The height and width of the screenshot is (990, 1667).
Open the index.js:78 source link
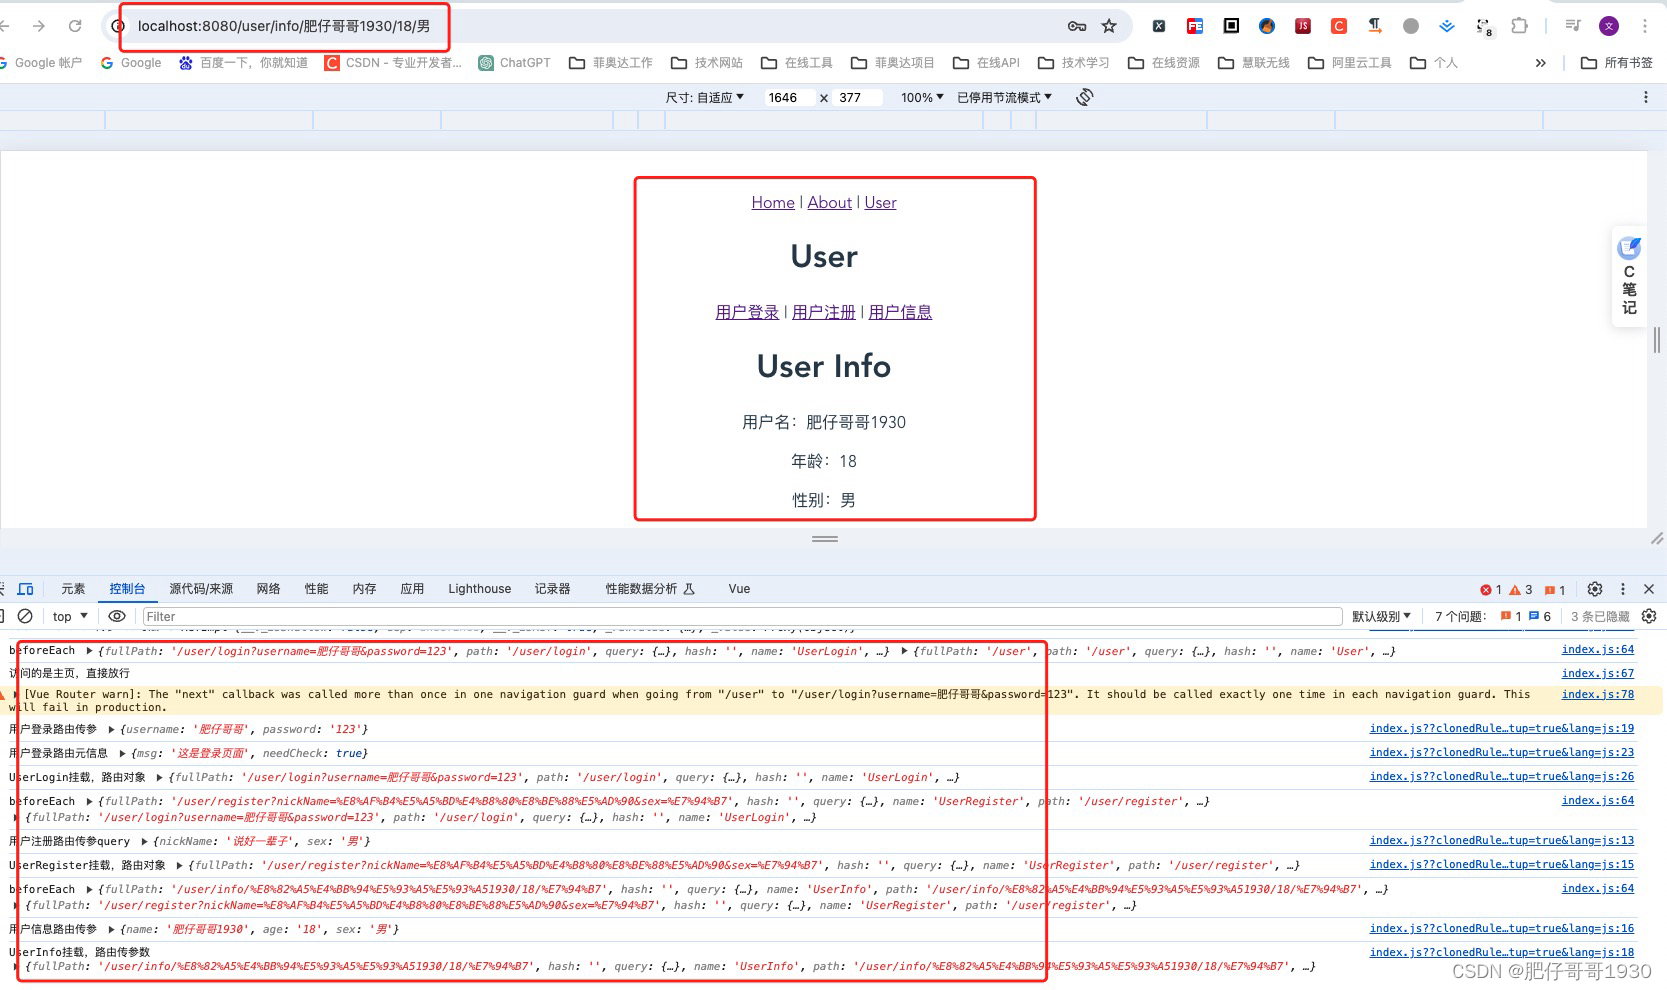[1598, 694]
